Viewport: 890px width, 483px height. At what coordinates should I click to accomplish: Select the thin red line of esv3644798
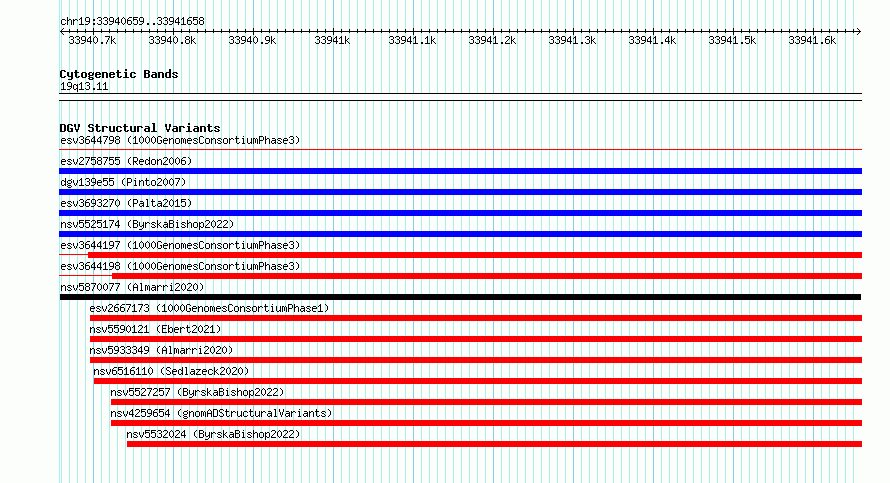460,150
